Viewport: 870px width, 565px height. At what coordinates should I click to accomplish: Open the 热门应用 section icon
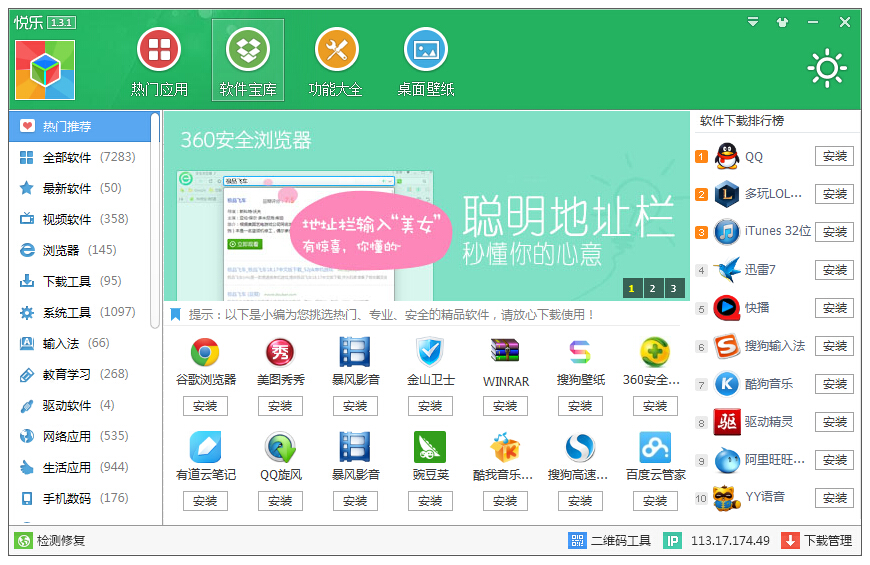pyautogui.click(x=159, y=50)
